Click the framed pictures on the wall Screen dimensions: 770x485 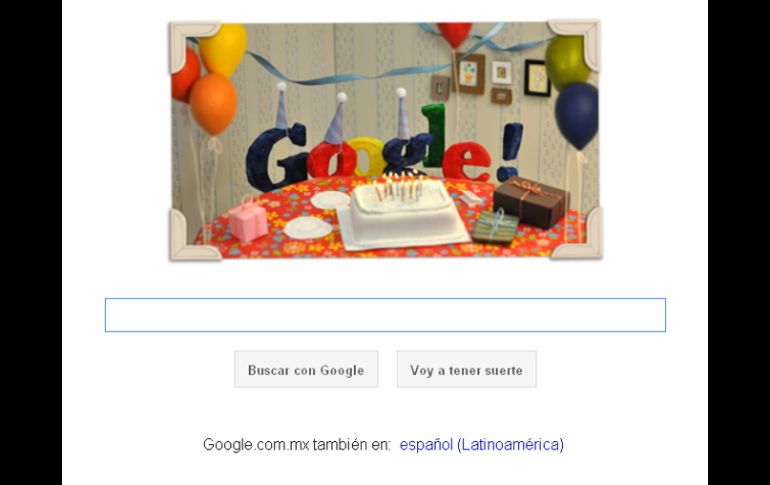(491, 79)
